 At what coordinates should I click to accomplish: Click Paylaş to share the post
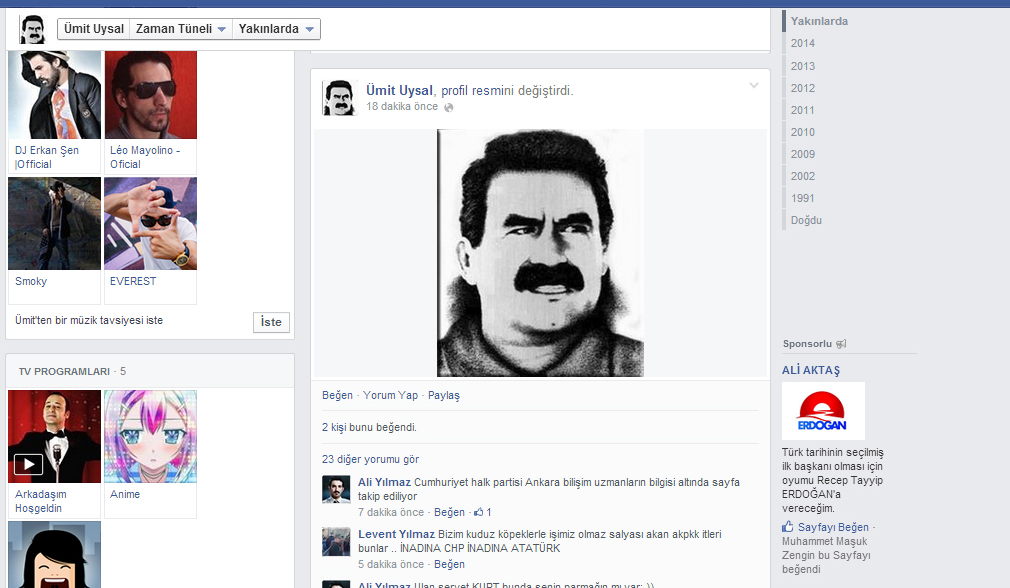pyautogui.click(x=444, y=395)
